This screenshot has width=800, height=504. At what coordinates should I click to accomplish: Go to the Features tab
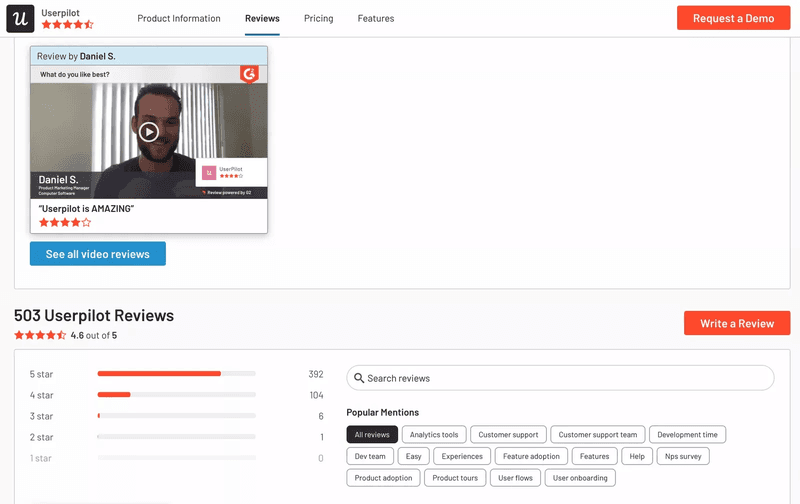click(375, 18)
